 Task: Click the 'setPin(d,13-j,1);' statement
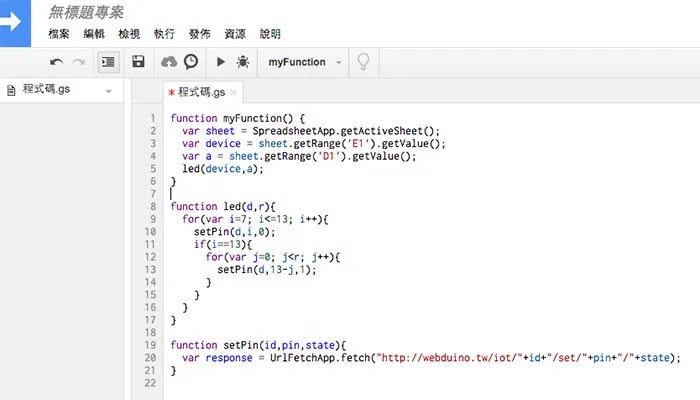point(267,270)
